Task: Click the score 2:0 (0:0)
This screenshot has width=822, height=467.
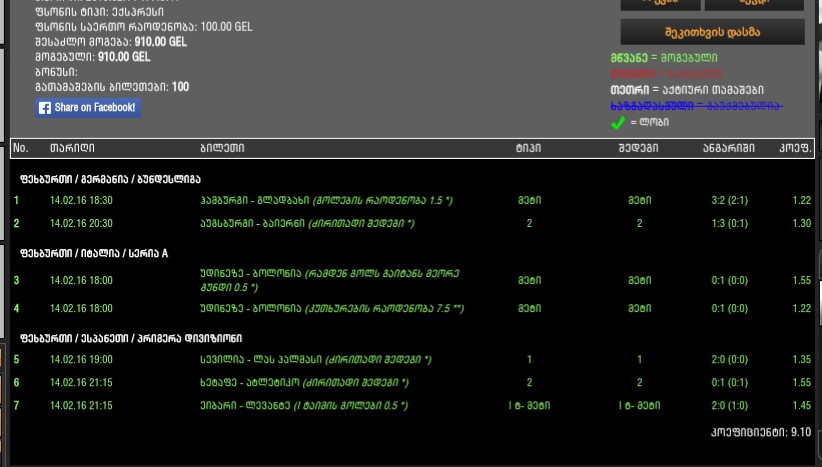Action: click(x=730, y=360)
